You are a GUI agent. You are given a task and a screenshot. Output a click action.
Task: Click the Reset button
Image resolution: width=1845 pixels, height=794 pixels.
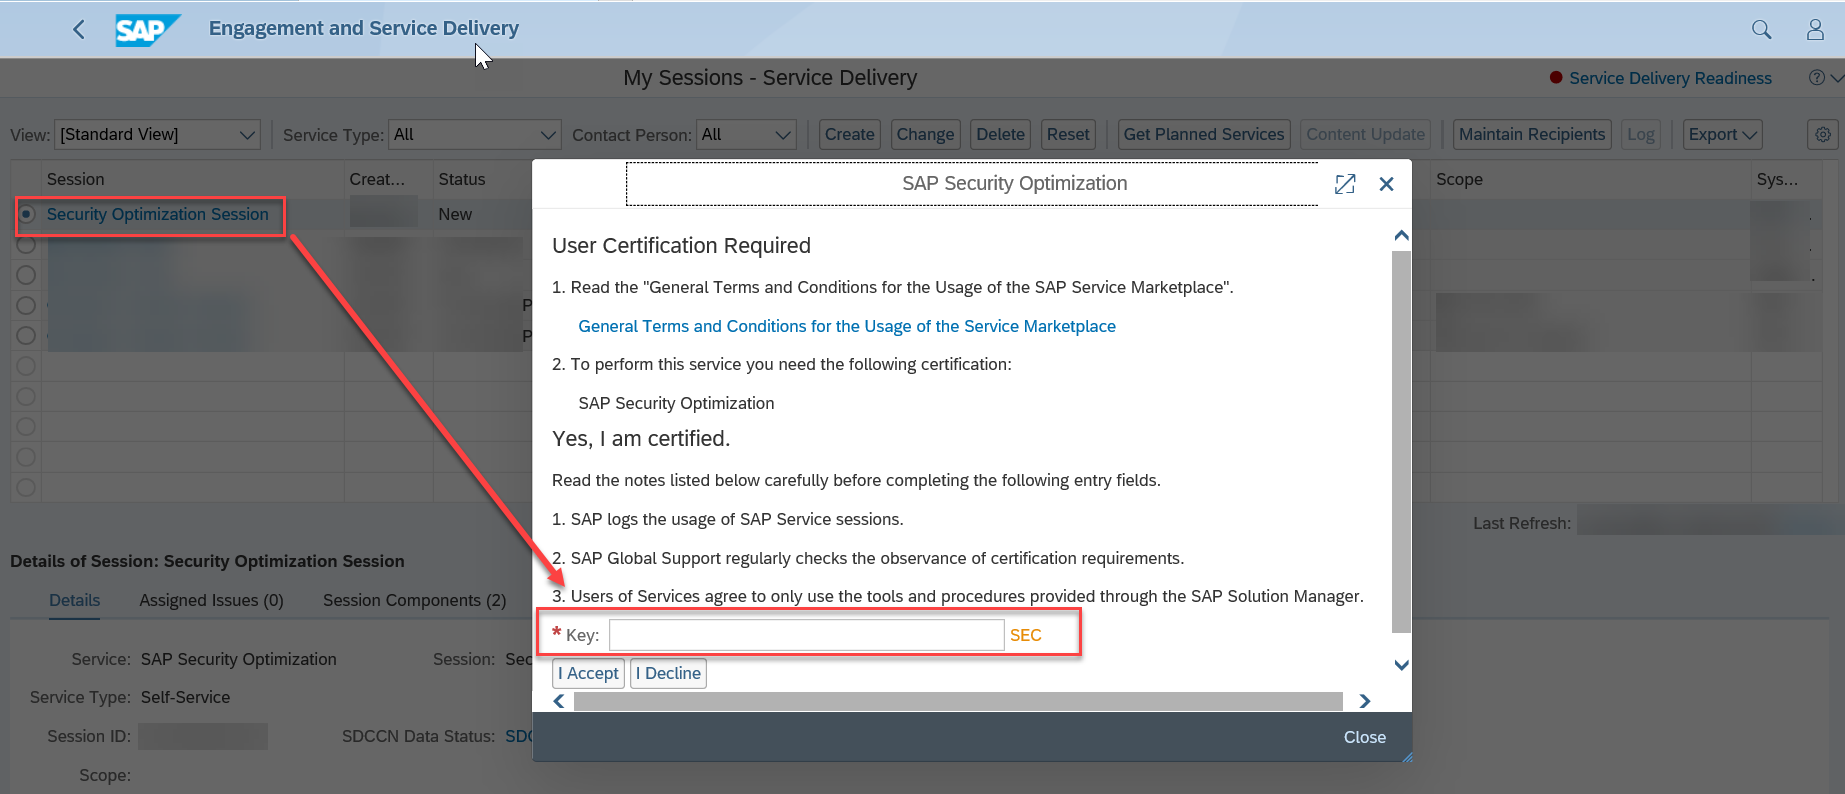click(x=1068, y=134)
